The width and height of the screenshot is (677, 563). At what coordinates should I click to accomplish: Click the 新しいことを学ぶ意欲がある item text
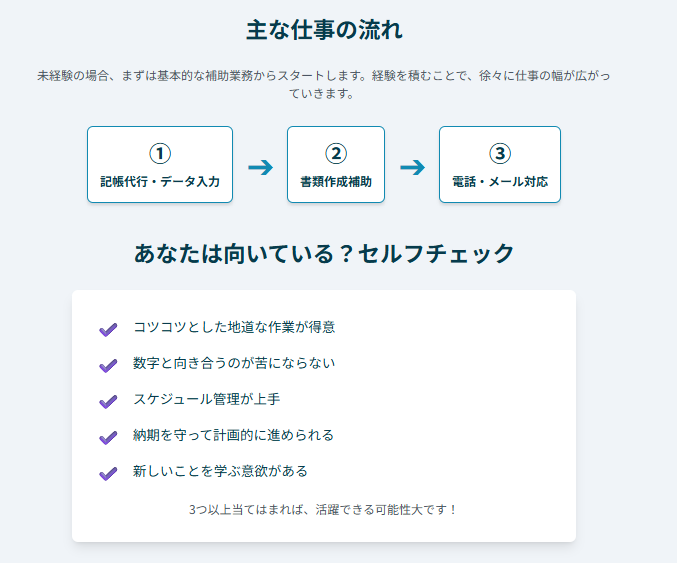(220, 471)
